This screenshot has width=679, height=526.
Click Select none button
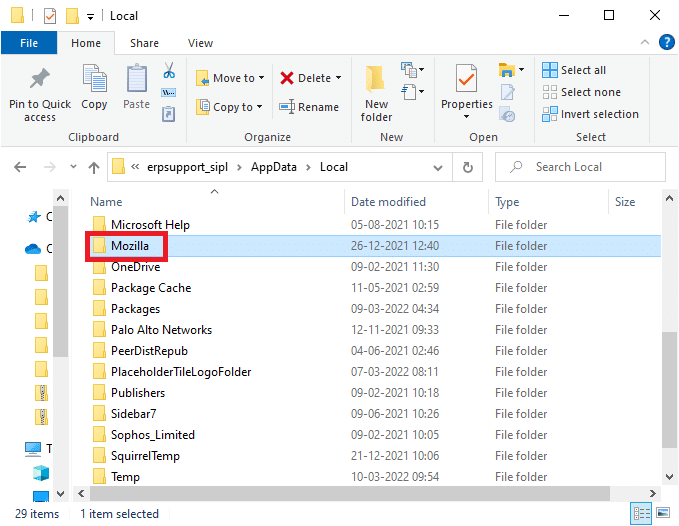click(x=581, y=92)
